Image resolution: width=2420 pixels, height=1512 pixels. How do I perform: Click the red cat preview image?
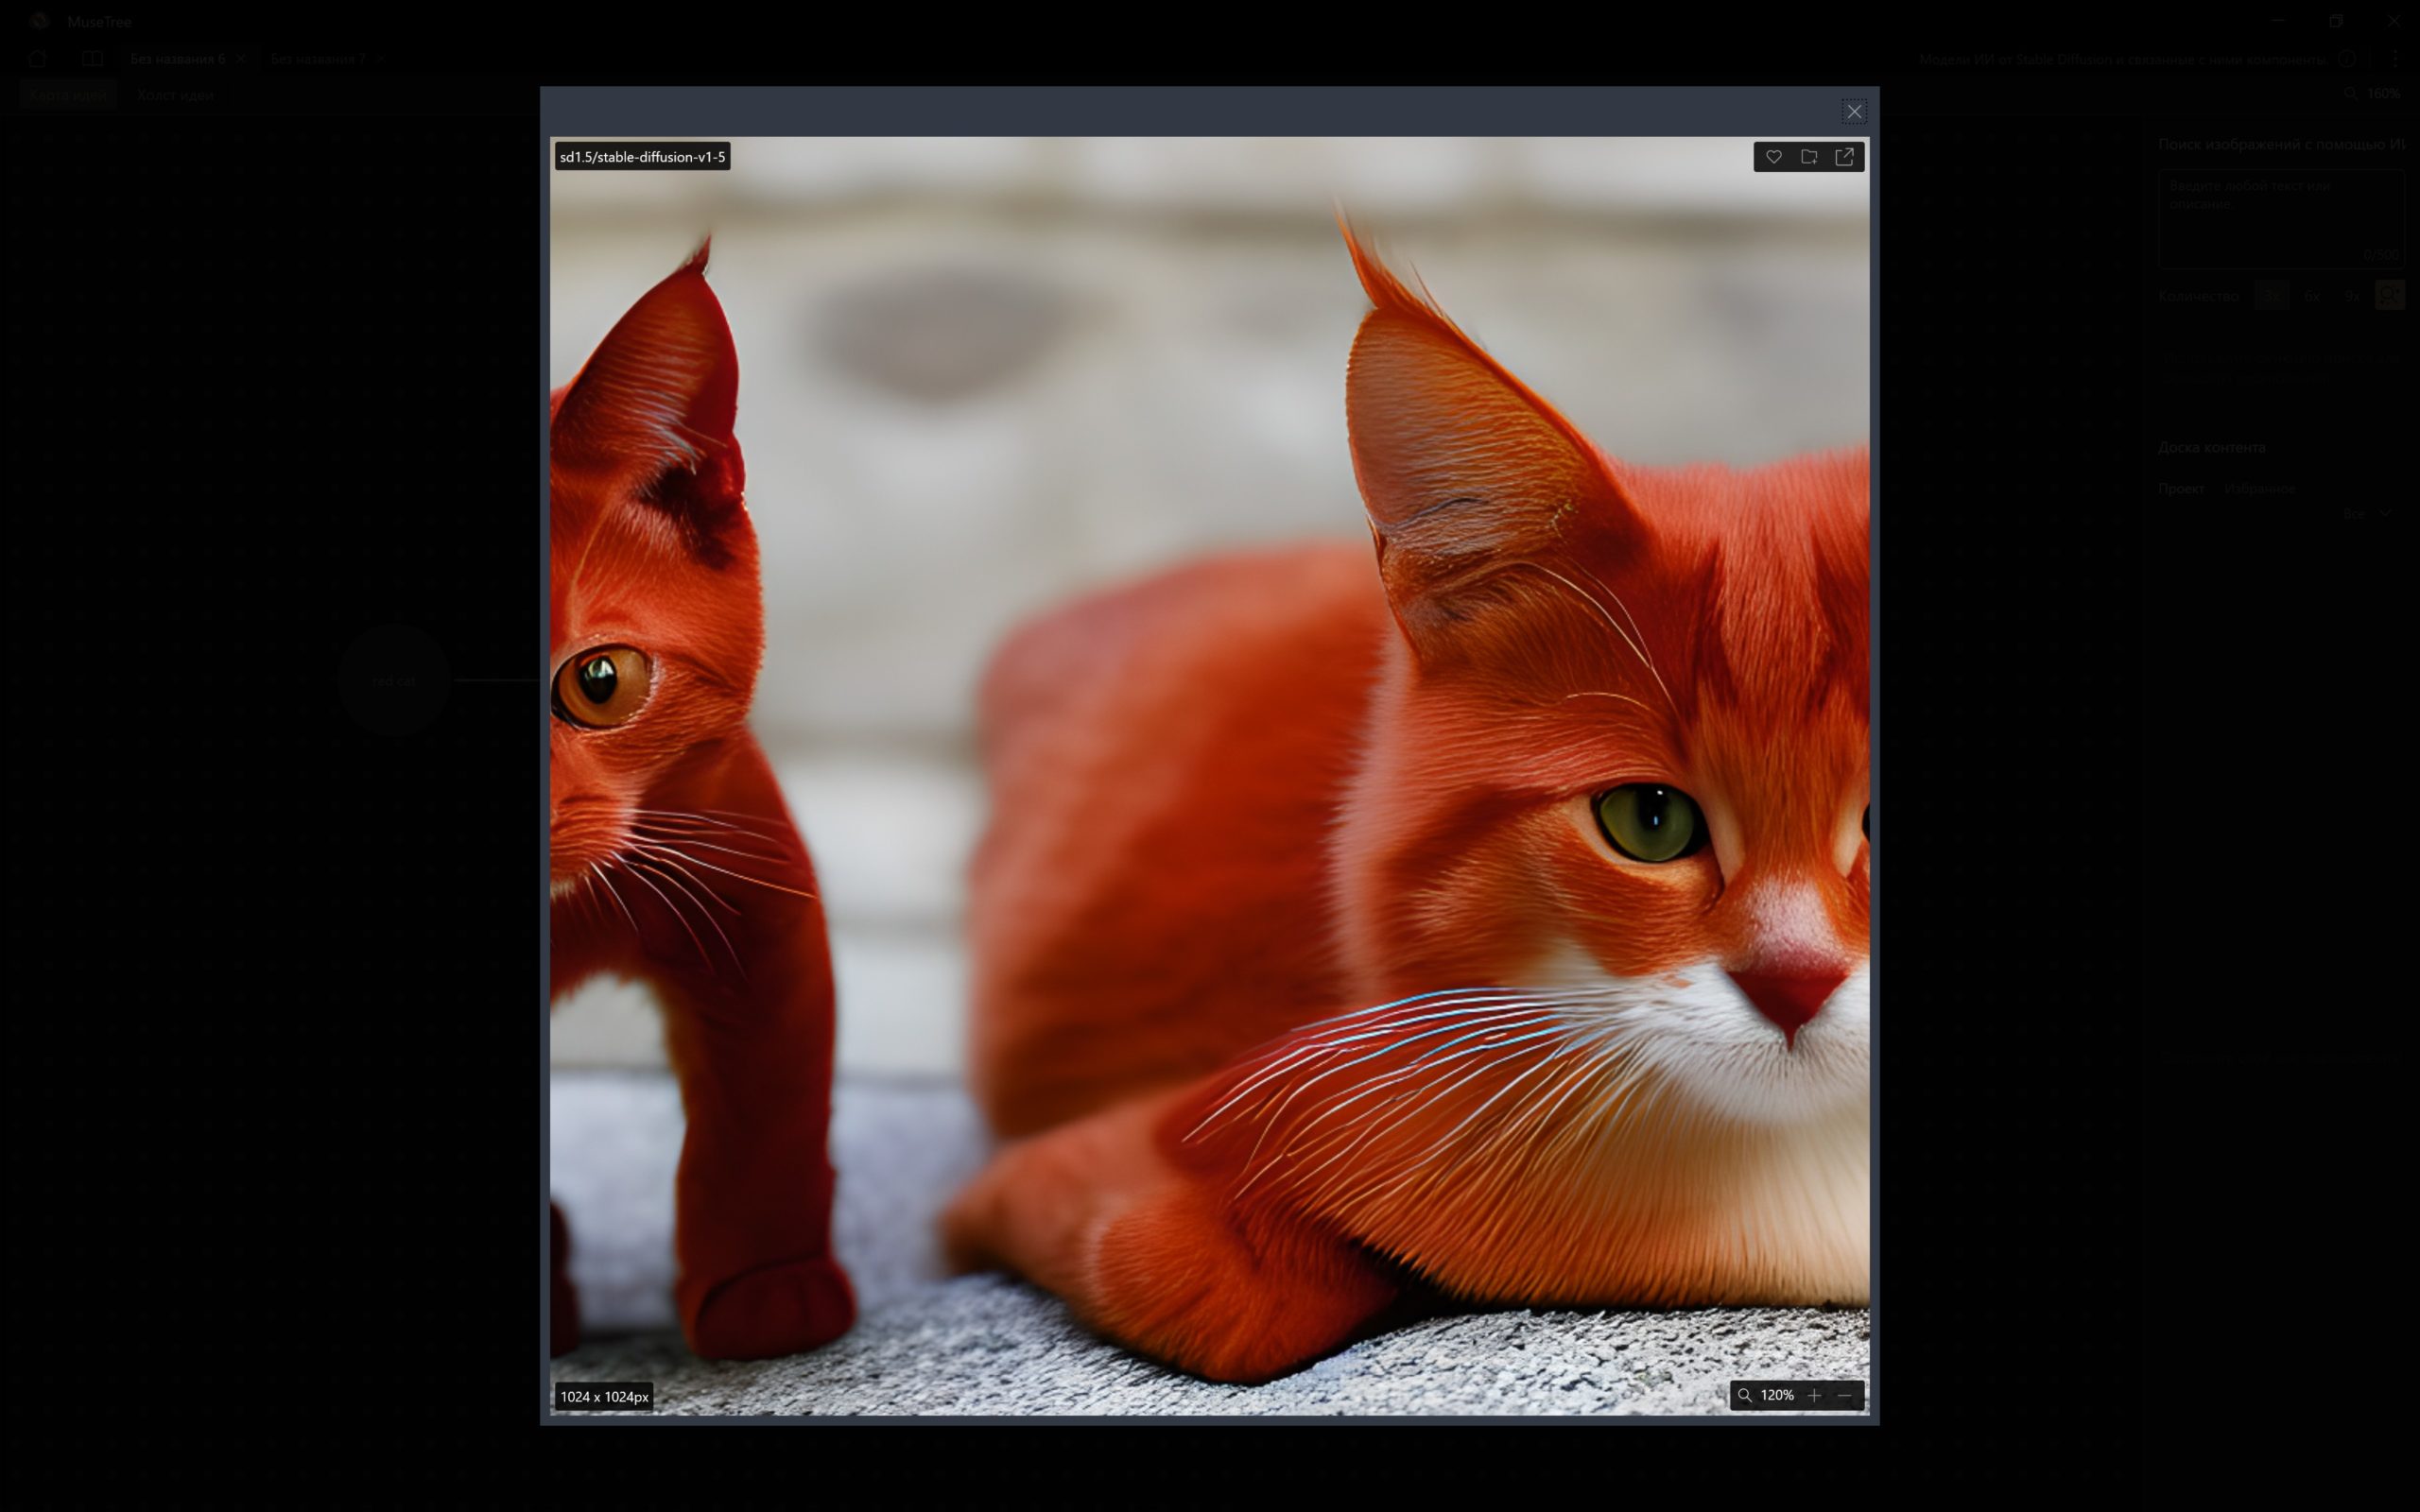point(1209,775)
